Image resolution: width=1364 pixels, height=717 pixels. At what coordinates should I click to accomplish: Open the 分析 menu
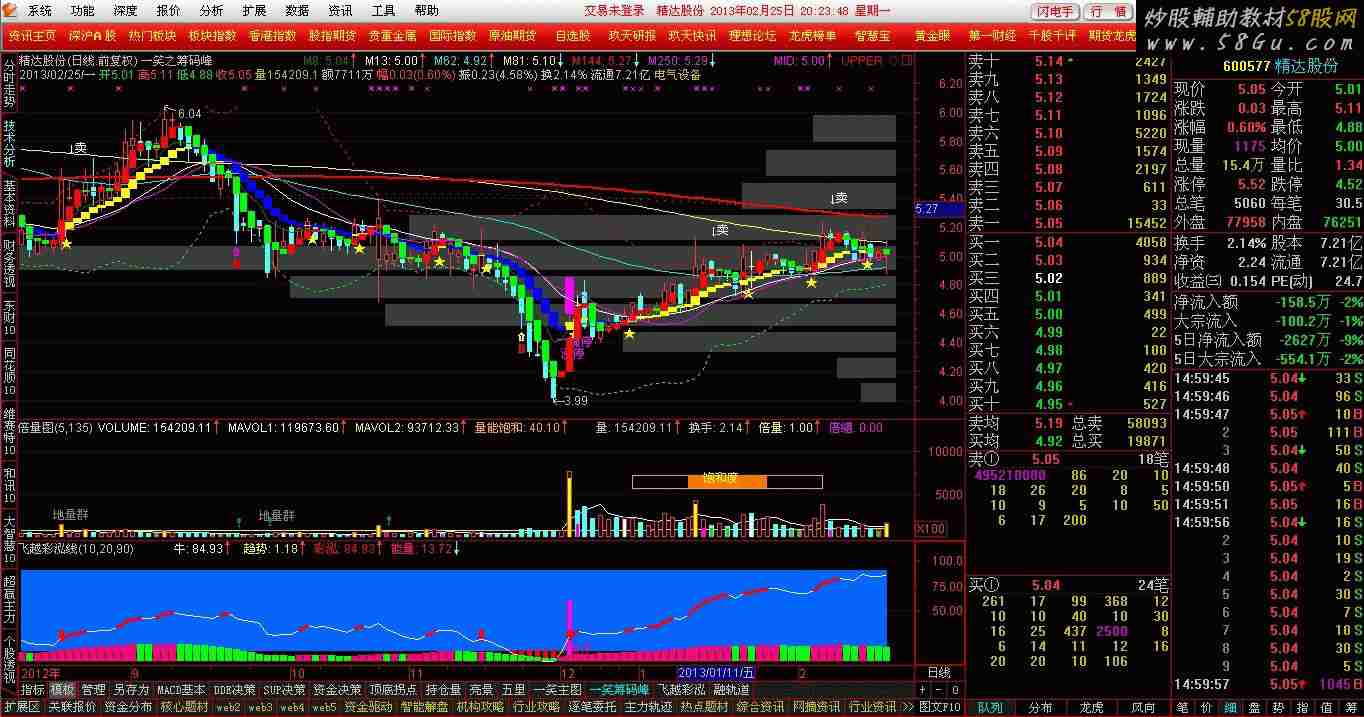pos(211,11)
